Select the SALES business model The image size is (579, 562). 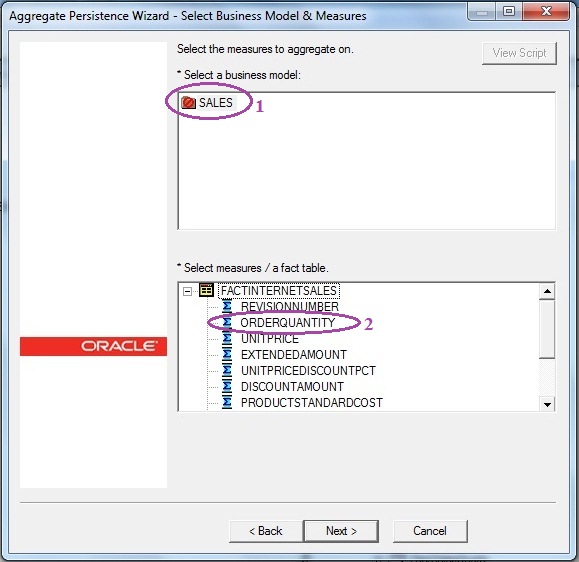pos(216,103)
